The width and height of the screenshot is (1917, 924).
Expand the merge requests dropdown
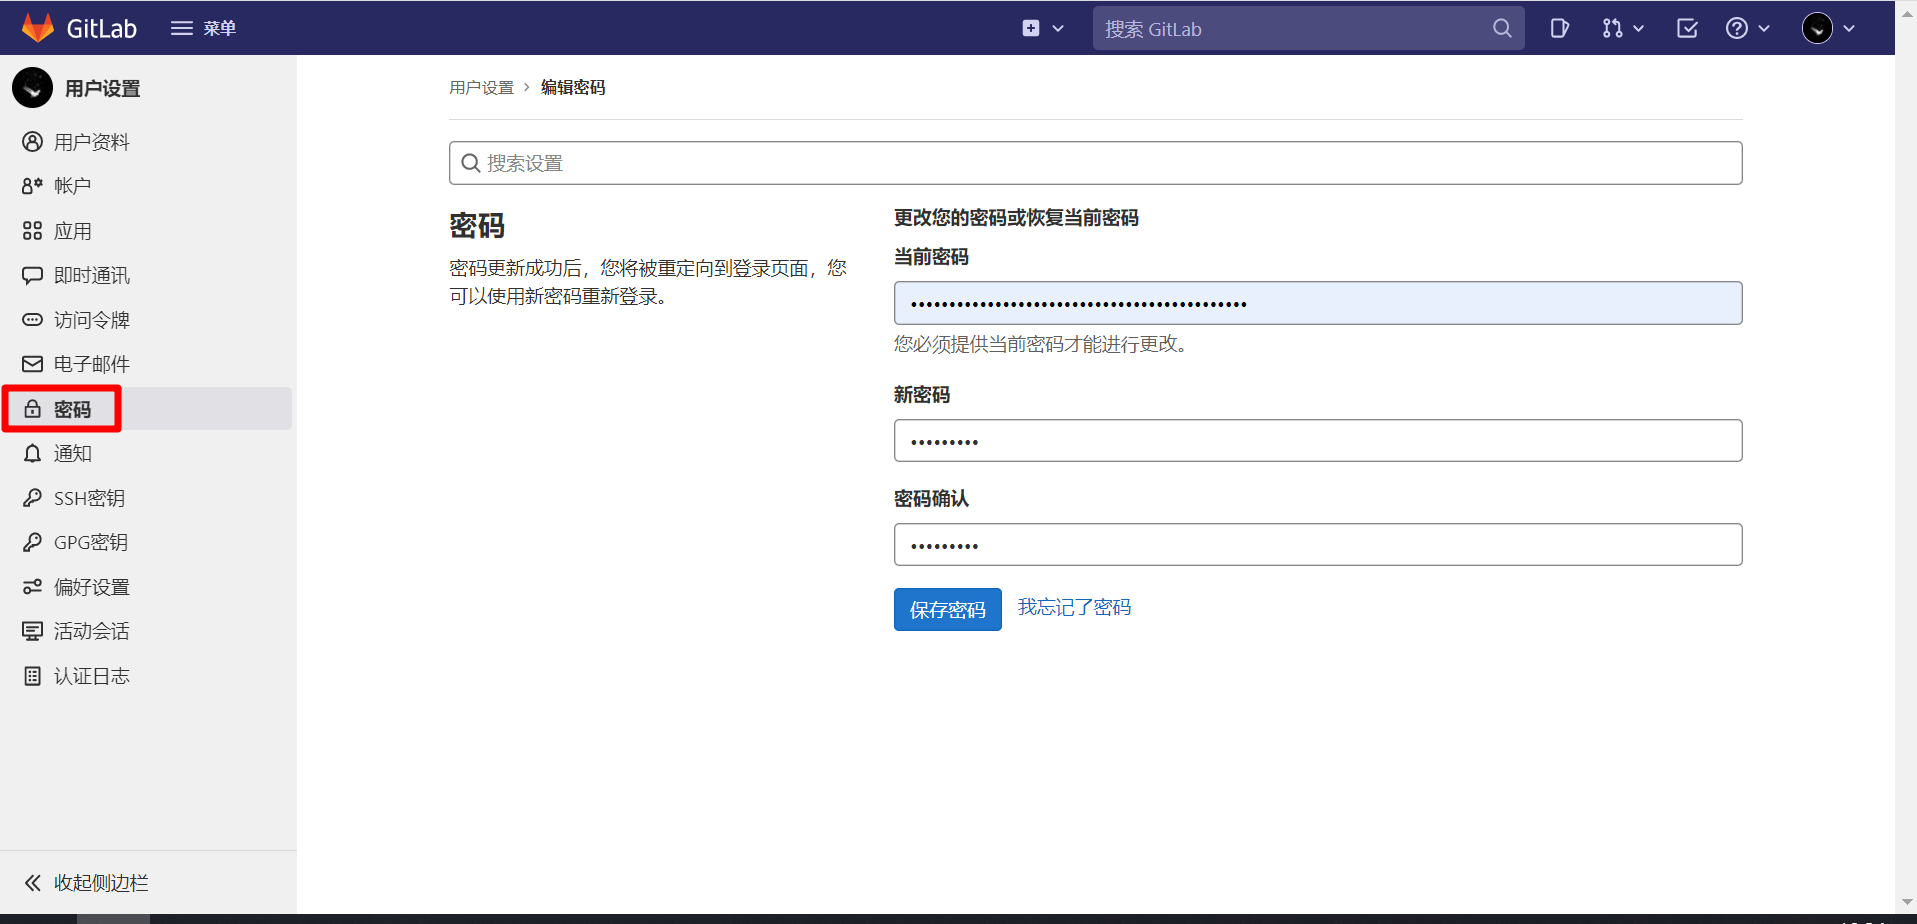1622,28
